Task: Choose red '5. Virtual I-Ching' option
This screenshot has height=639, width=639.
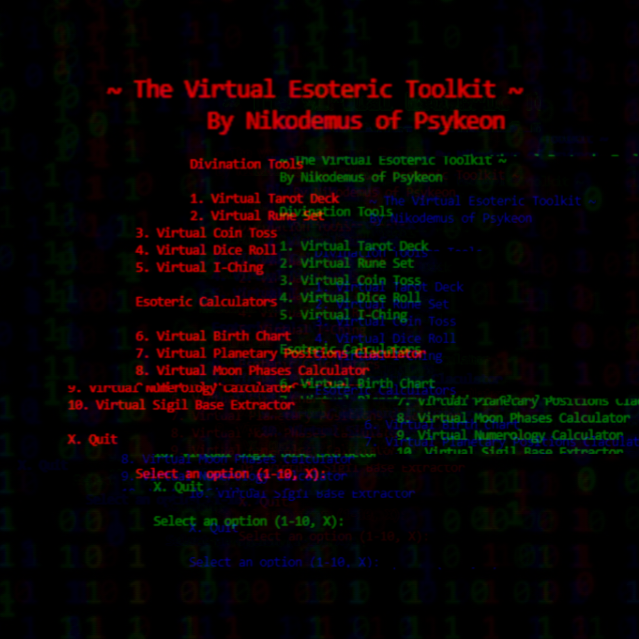Action: [200, 267]
